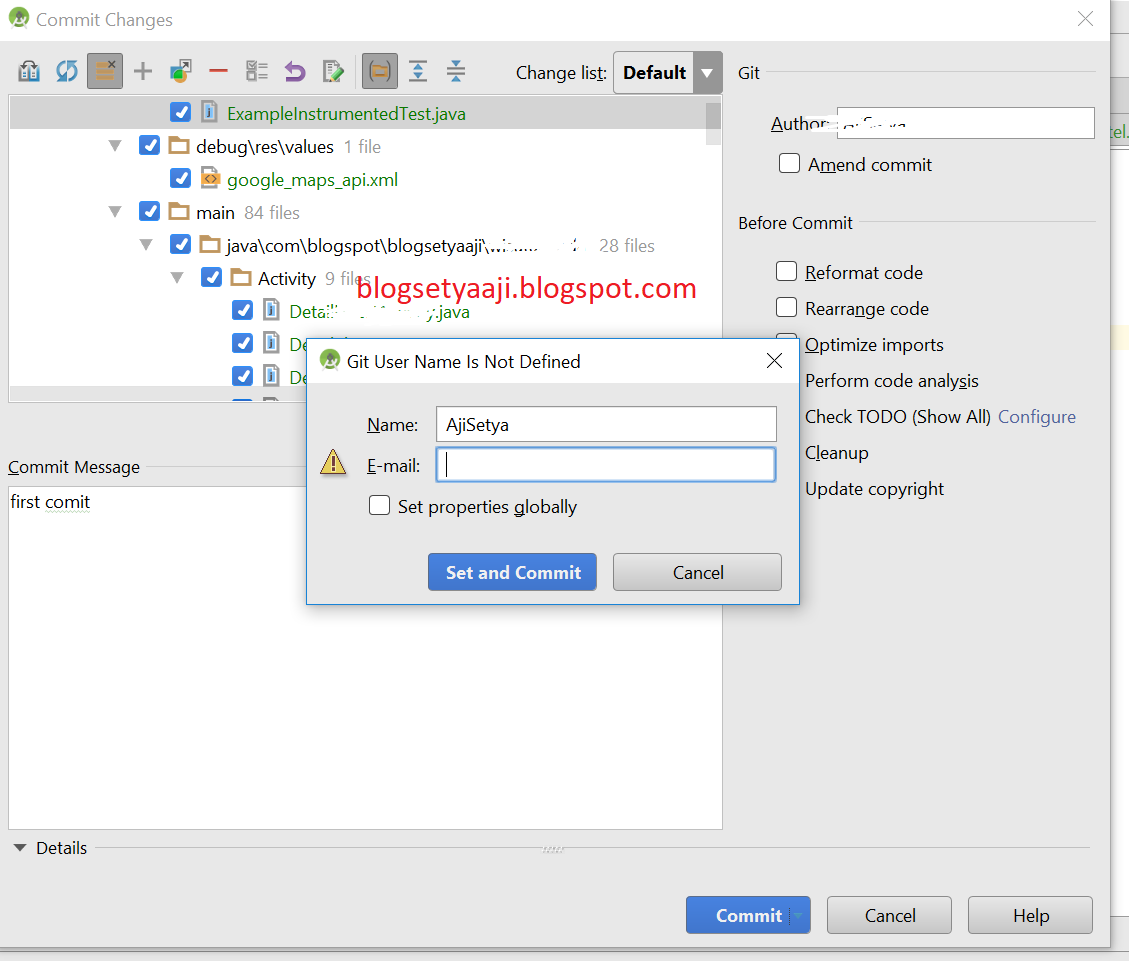Image resolution: width=1129 pixels, height=961 pixels.
Task: Open the Configure link next to Check TODO
Action: pos(1036,416)
